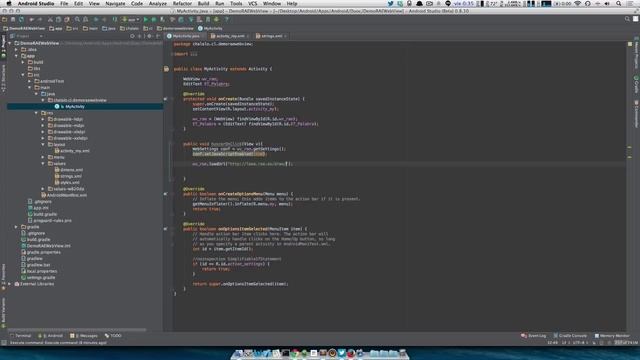This screenshot has height=360, width=640.
Task: Click the Twitter icon in macOS menu bar
Action: click(391, 4)
